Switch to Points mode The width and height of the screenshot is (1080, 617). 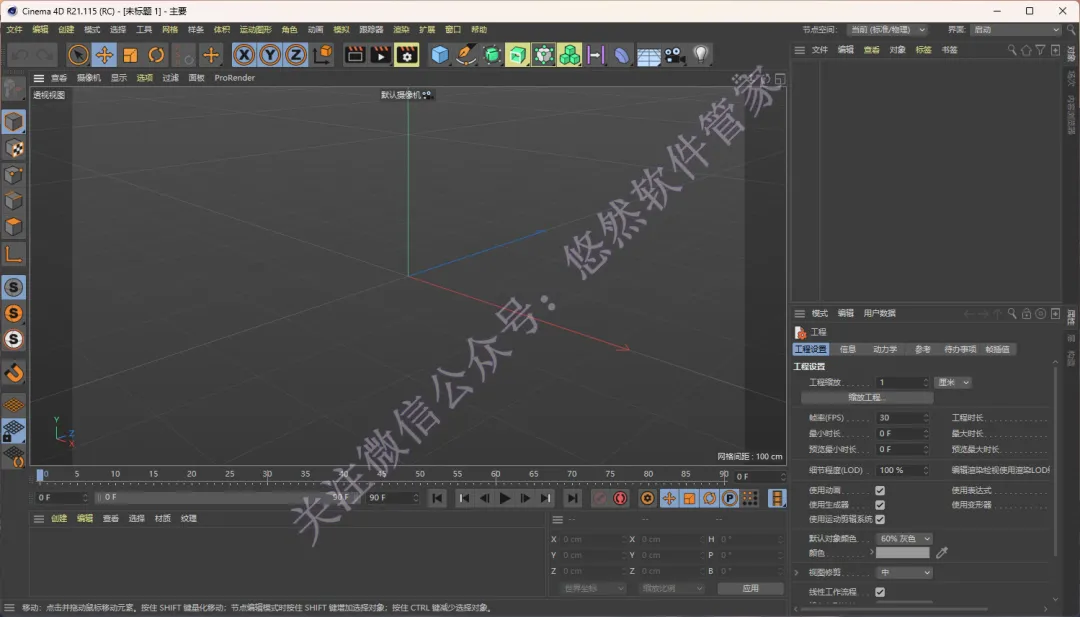click(13, 175)
